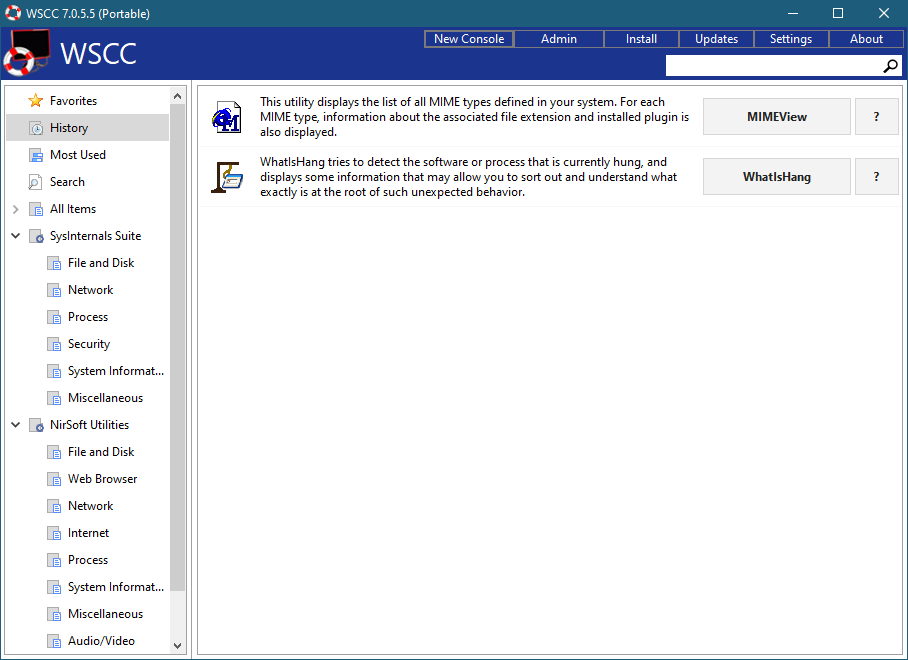
Task: Open the Install menu button
Action: pos(641,39)
